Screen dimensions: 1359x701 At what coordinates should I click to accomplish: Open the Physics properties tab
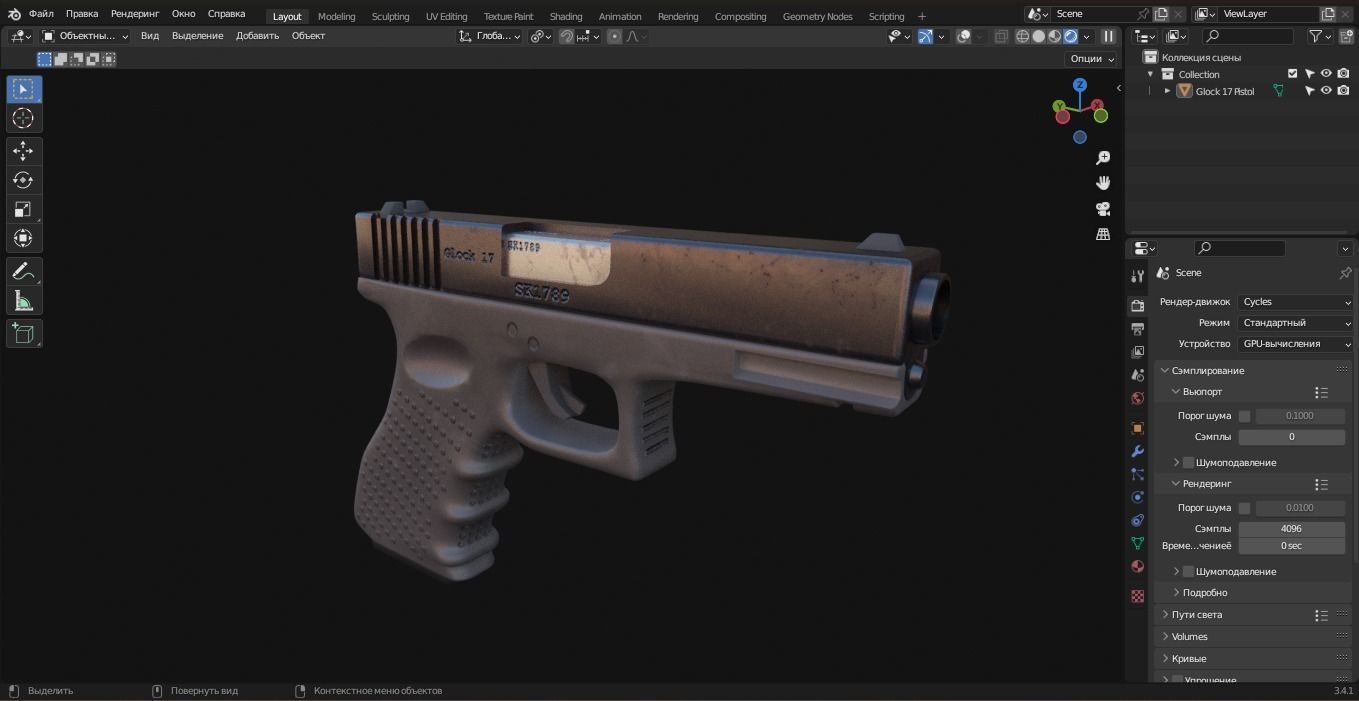point(1137,497)
